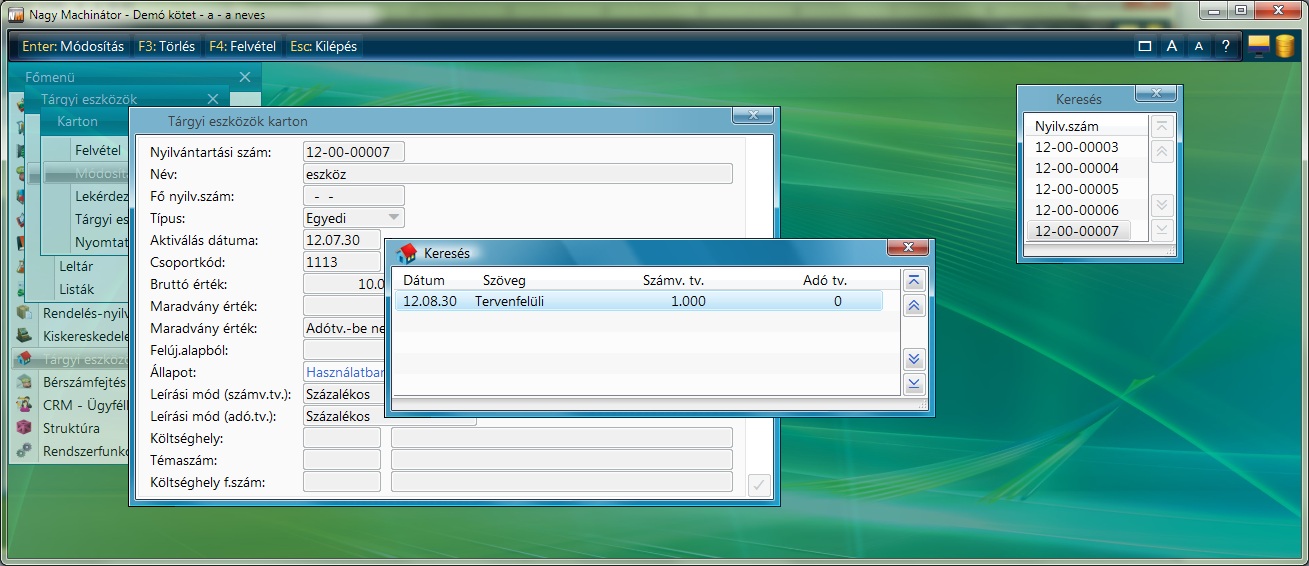Click the Rendszerfunkciók gears icon
1309x566 pixels.
25,451
